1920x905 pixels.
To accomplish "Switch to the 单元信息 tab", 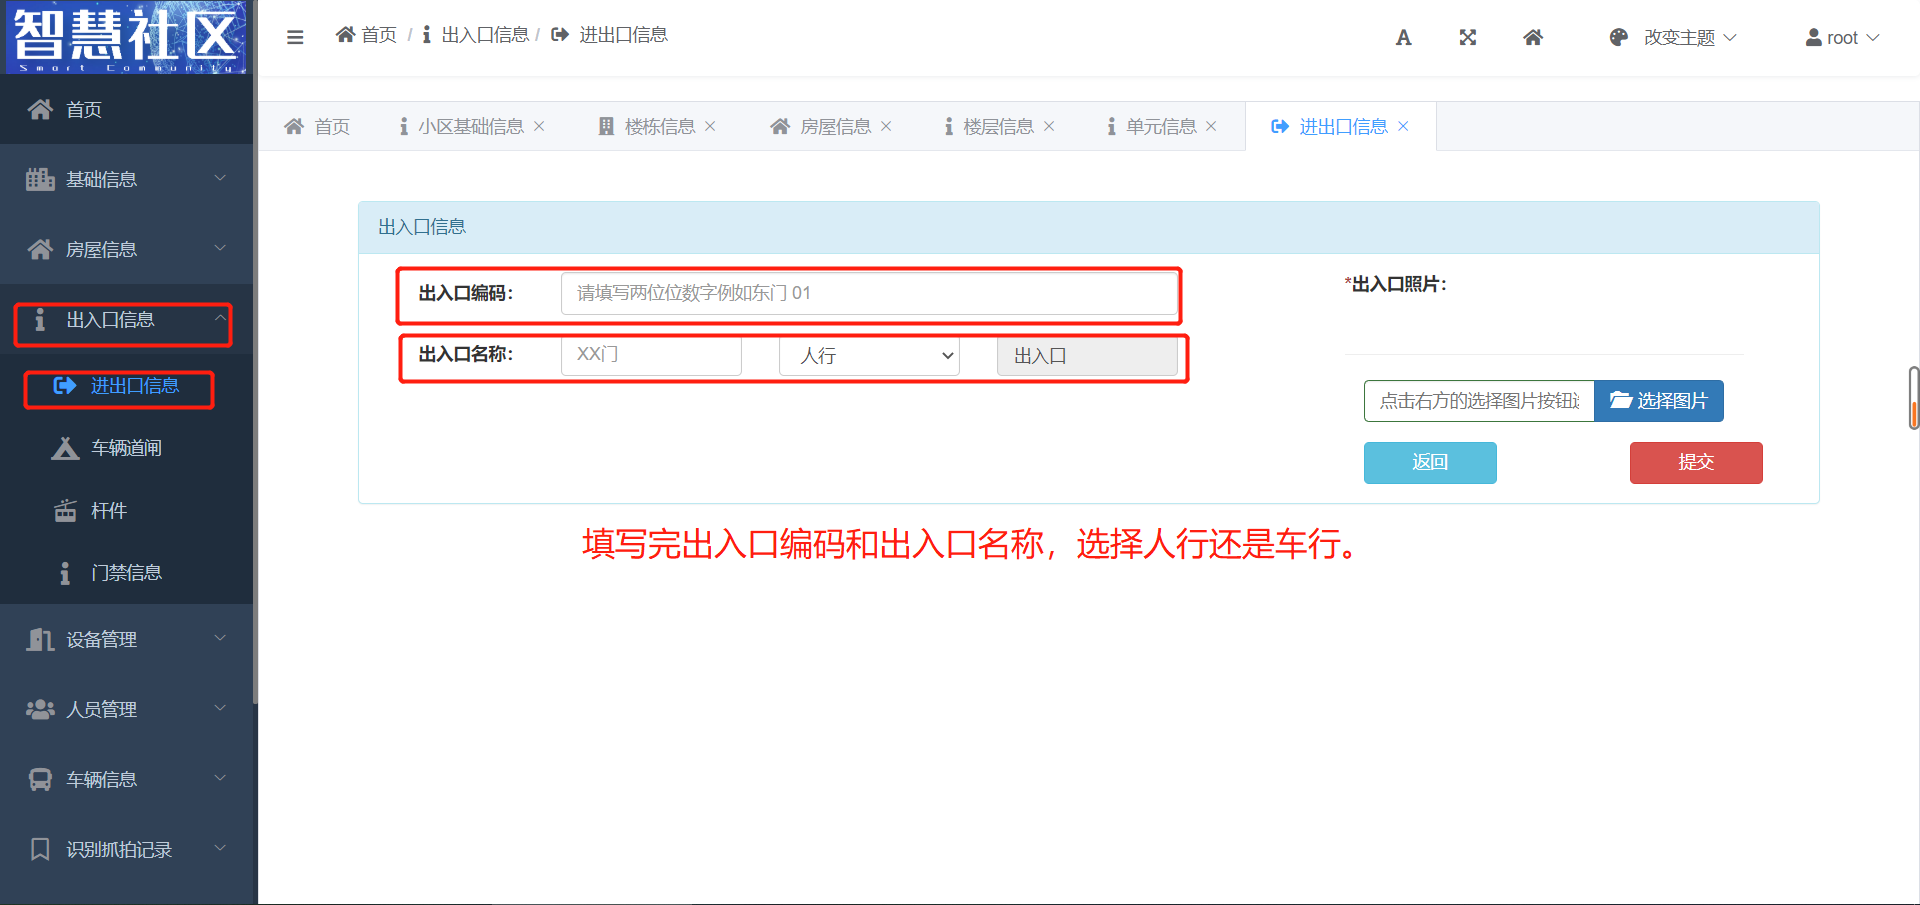I will point(1160,126).
